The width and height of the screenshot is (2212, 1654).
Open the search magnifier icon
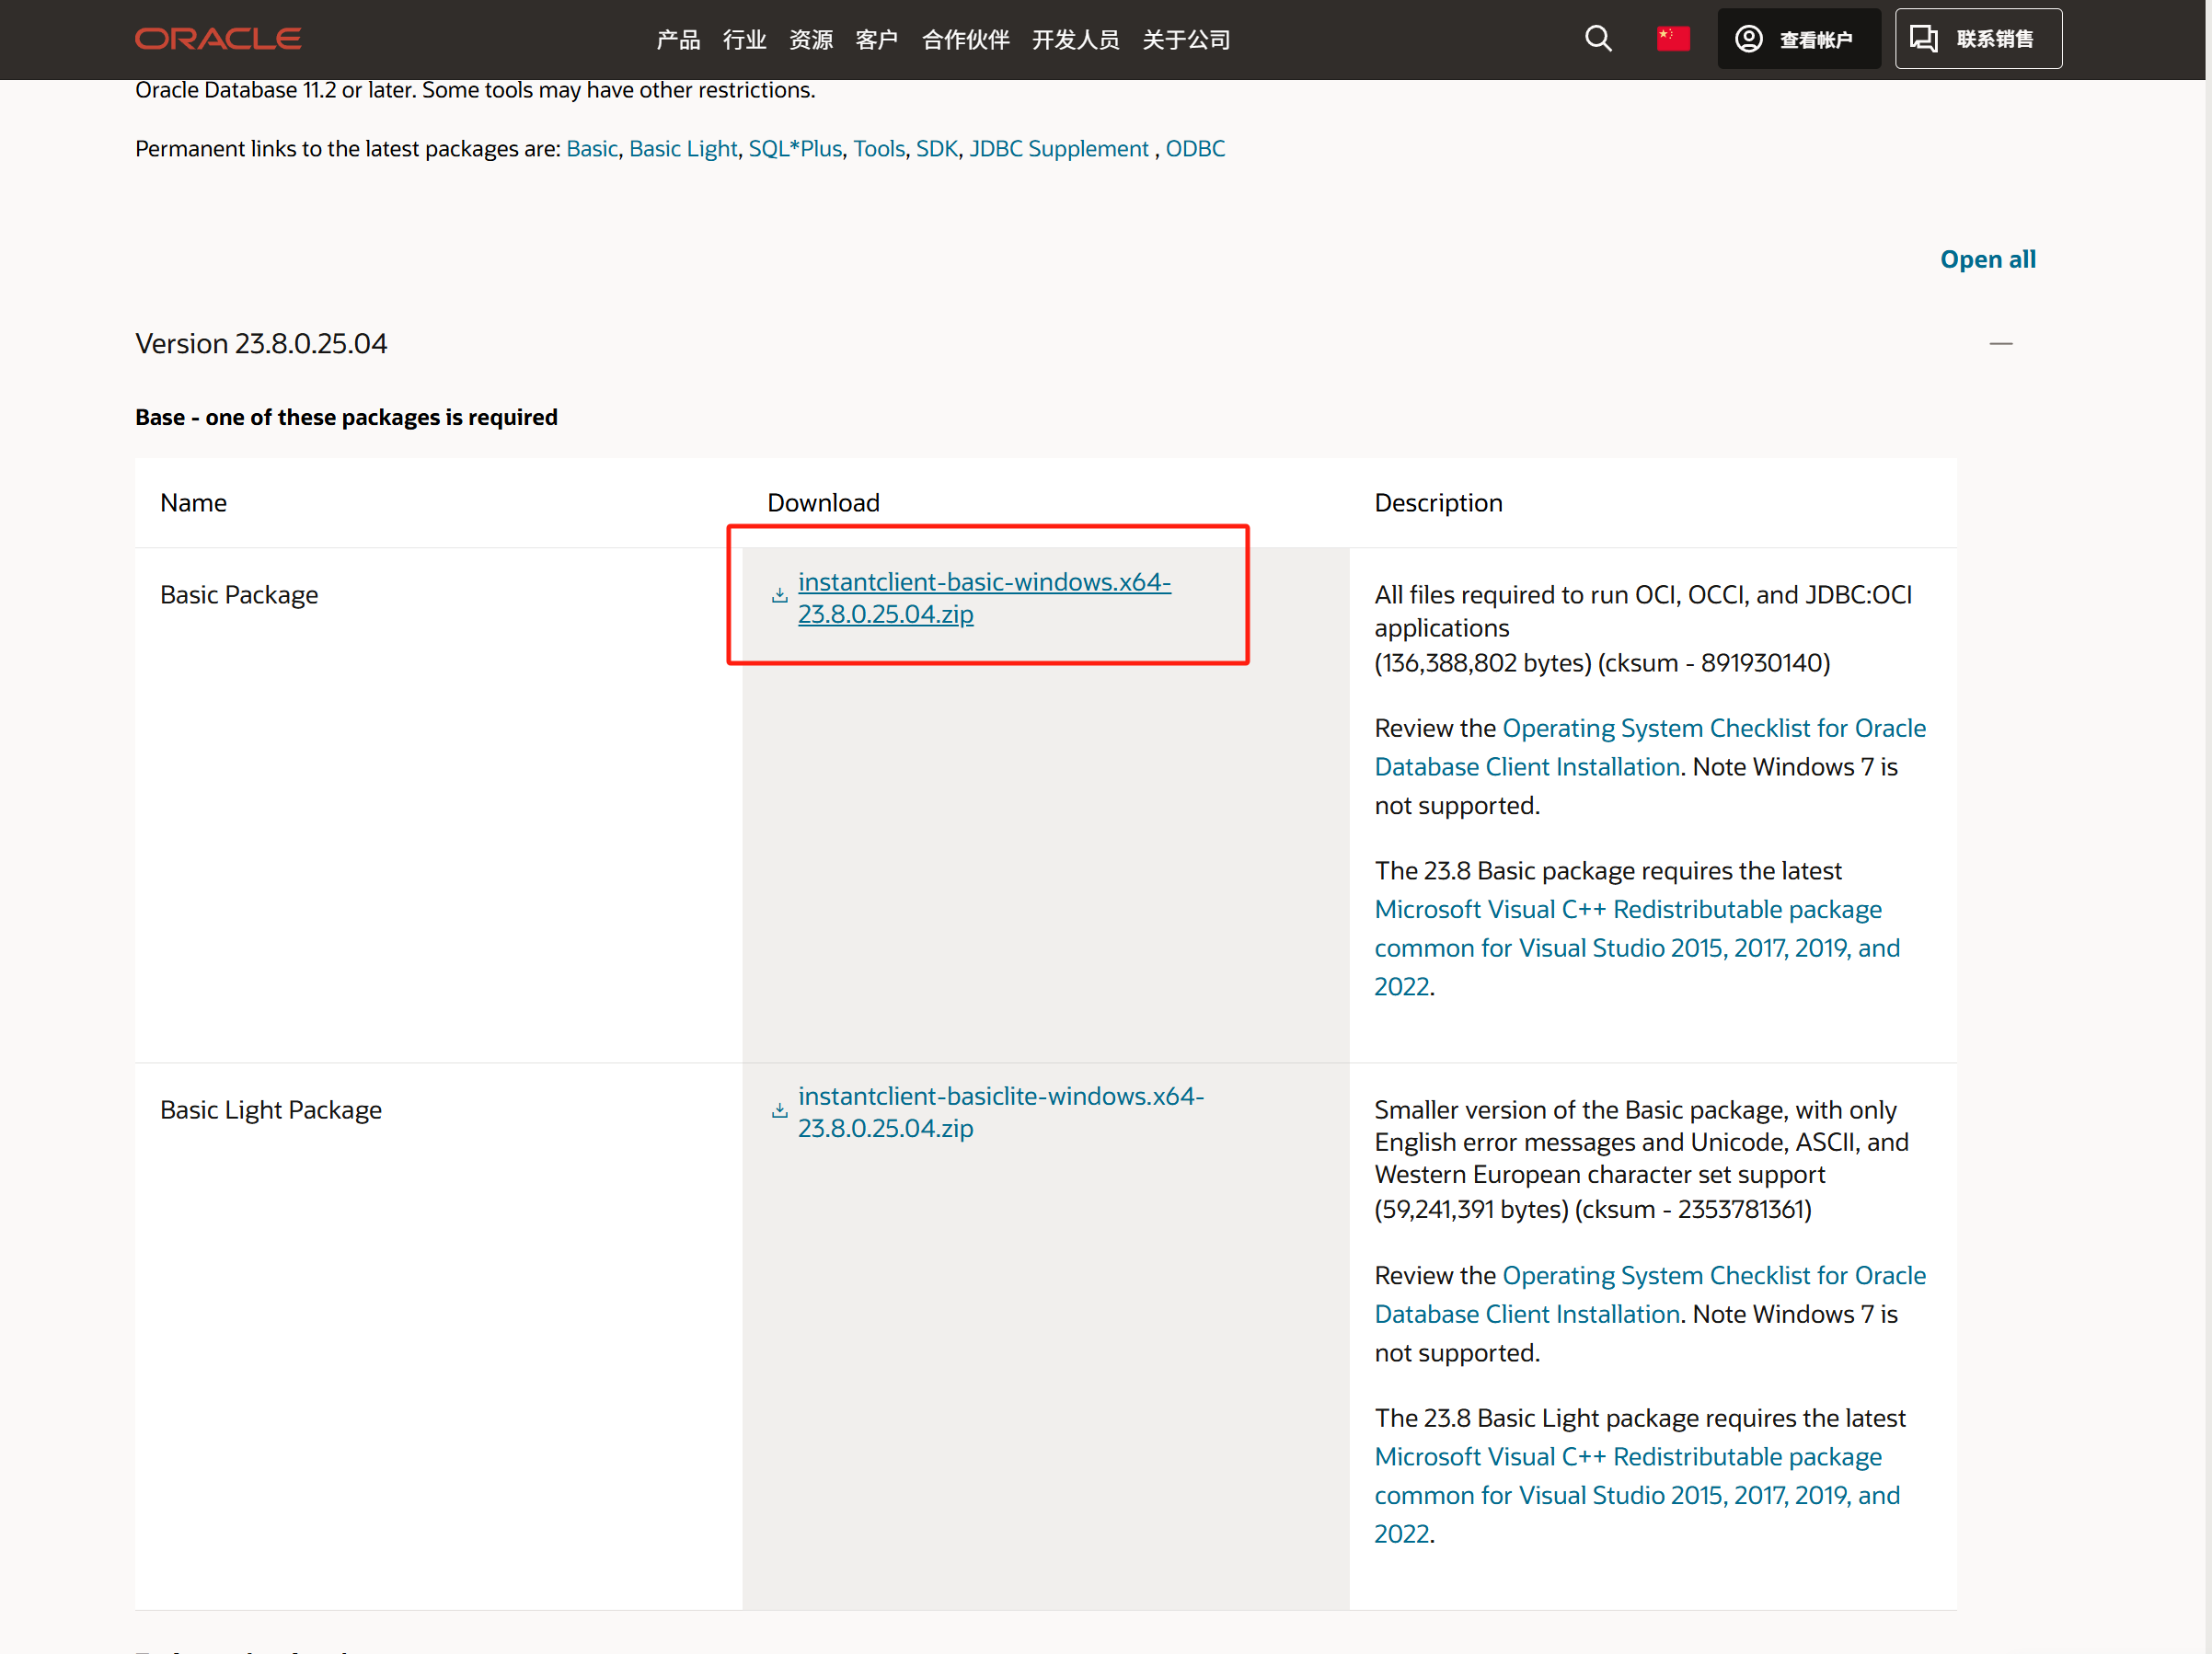1598,39
